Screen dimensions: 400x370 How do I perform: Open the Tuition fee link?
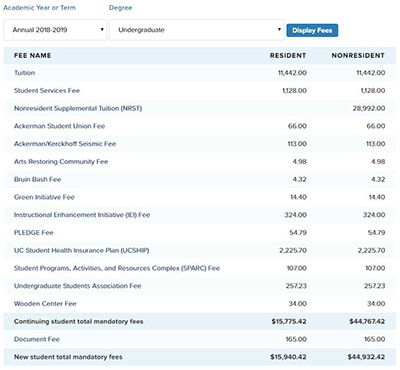24,73
